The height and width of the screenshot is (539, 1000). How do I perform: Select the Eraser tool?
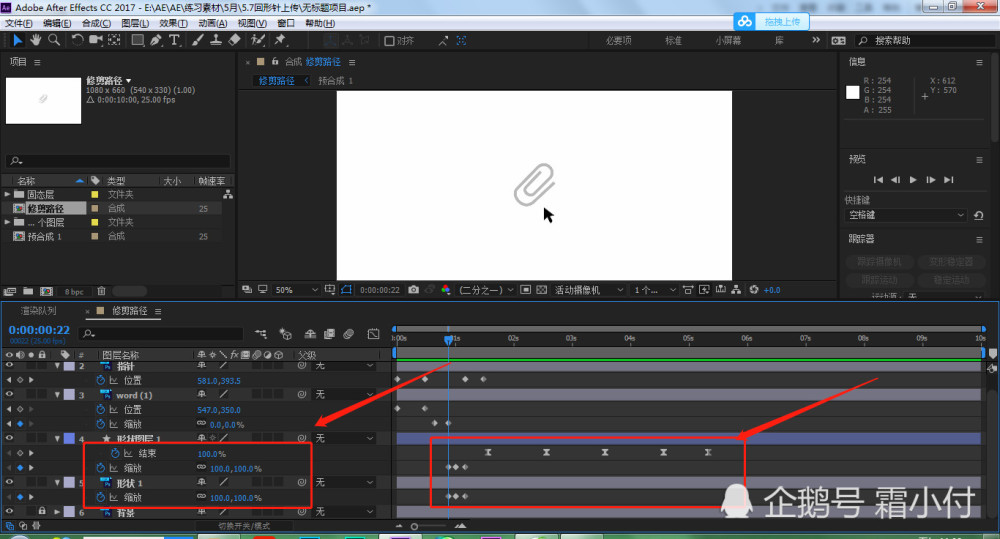(234, 40)
